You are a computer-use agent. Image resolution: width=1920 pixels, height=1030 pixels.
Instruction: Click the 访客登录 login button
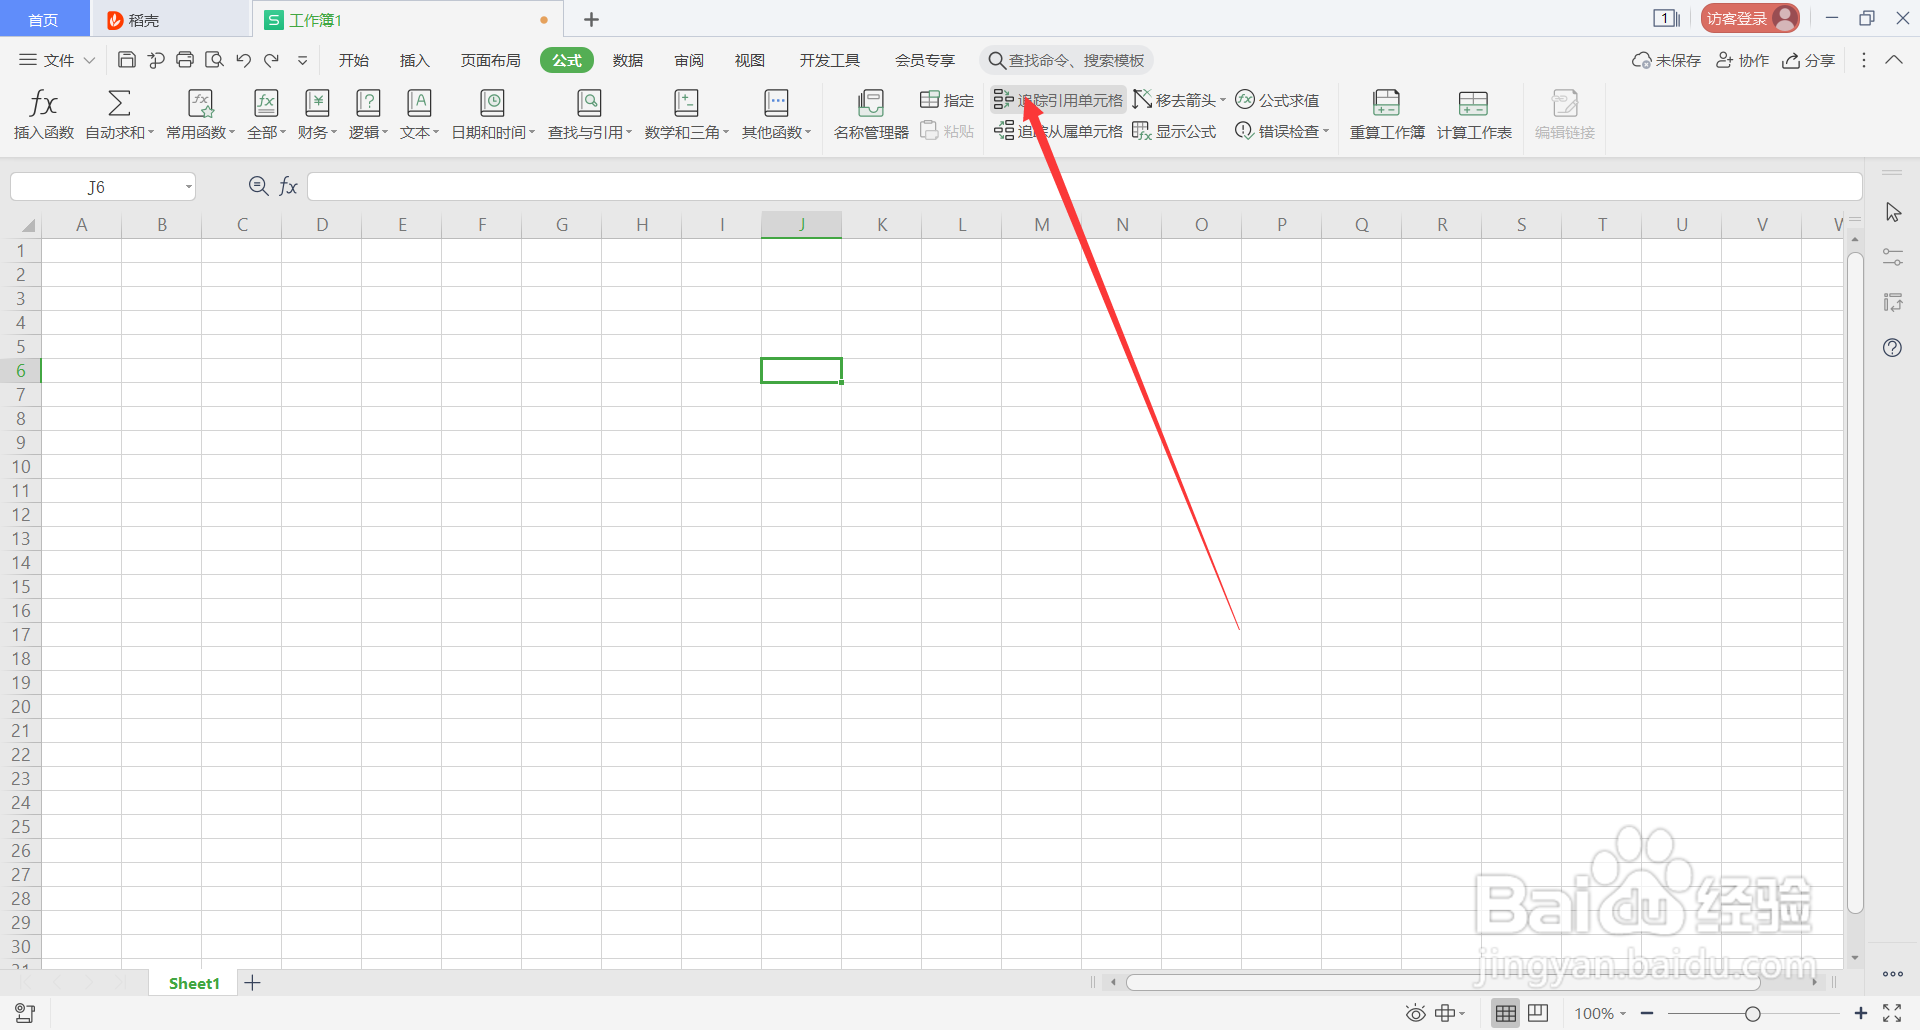coord(1750,18)
